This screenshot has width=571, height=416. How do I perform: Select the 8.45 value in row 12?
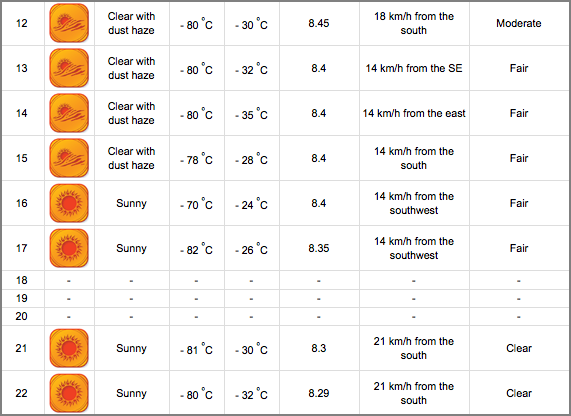319,23
